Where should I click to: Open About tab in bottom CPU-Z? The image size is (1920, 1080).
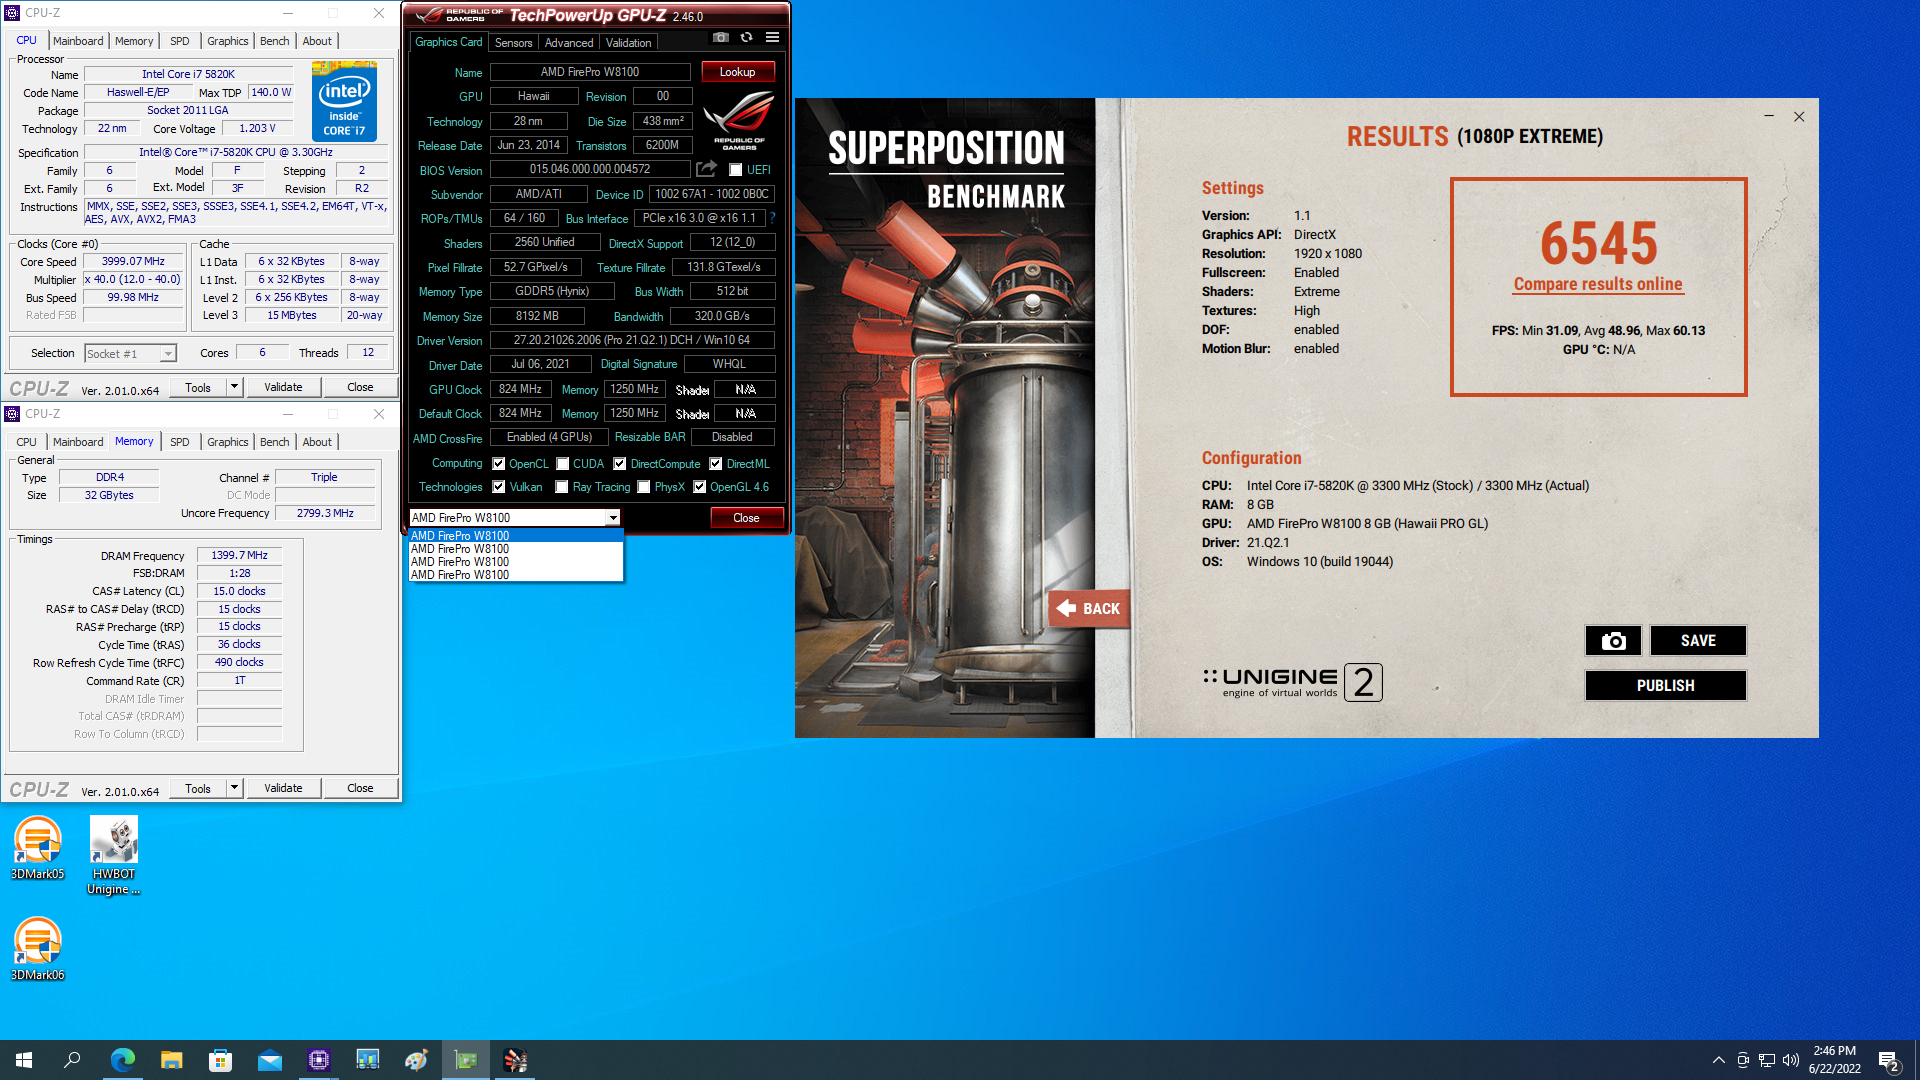[x=316, y=442]
